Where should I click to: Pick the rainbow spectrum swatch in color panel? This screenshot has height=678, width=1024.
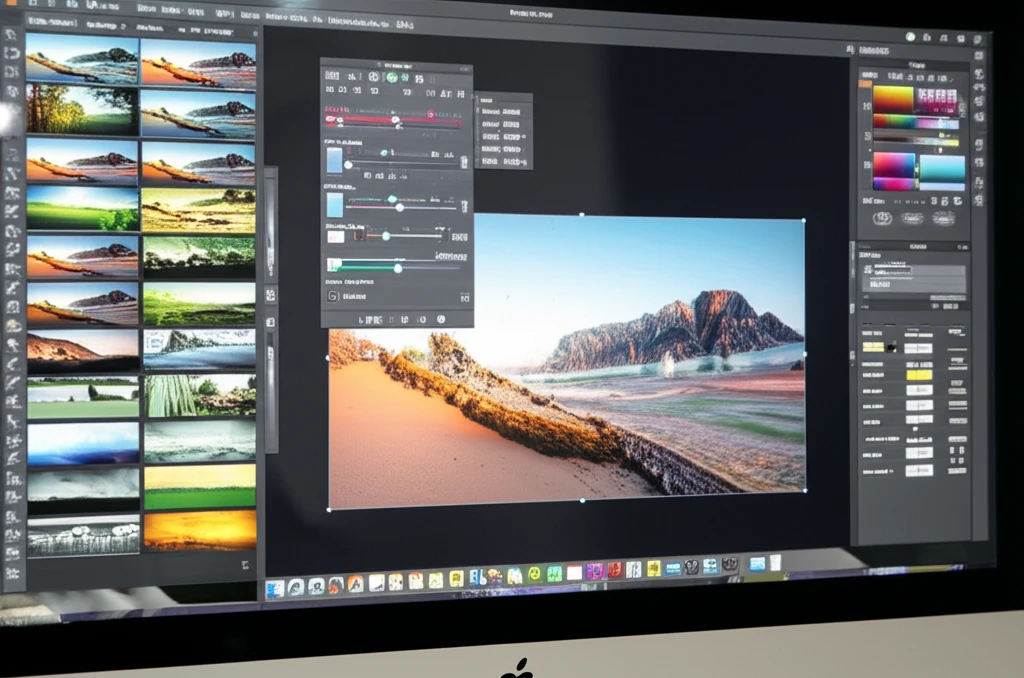pos(893,100)
